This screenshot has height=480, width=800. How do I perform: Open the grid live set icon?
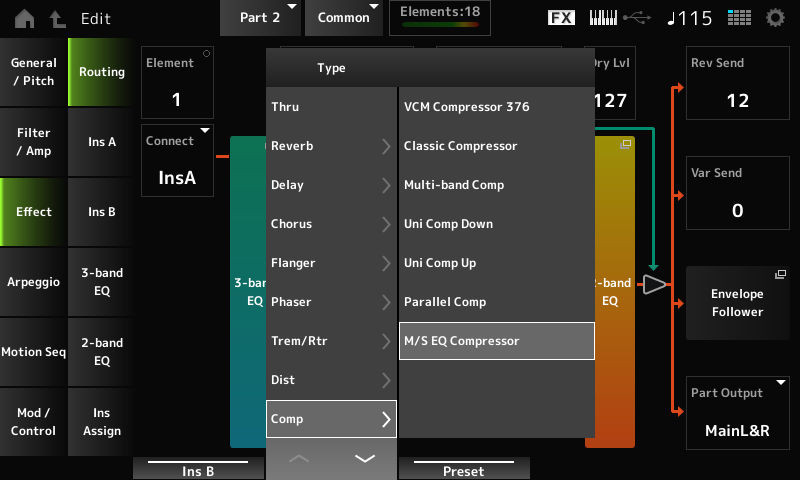(x=739, y=18)
